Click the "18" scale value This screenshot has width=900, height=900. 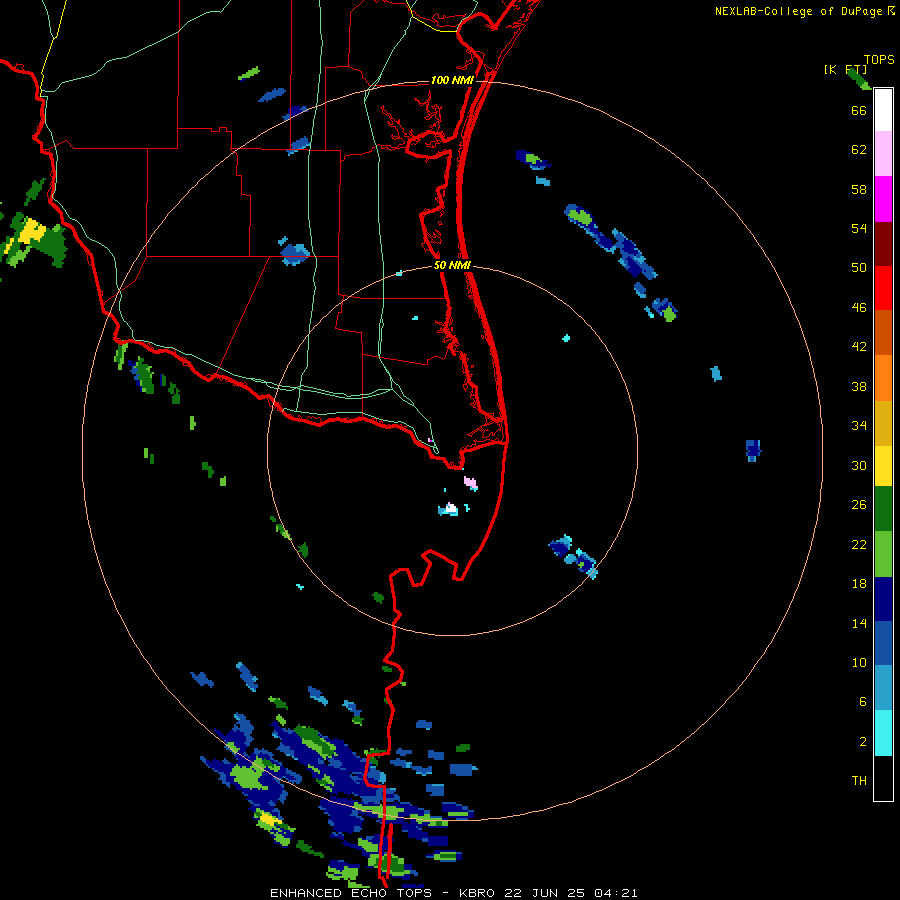pos(859,584)
